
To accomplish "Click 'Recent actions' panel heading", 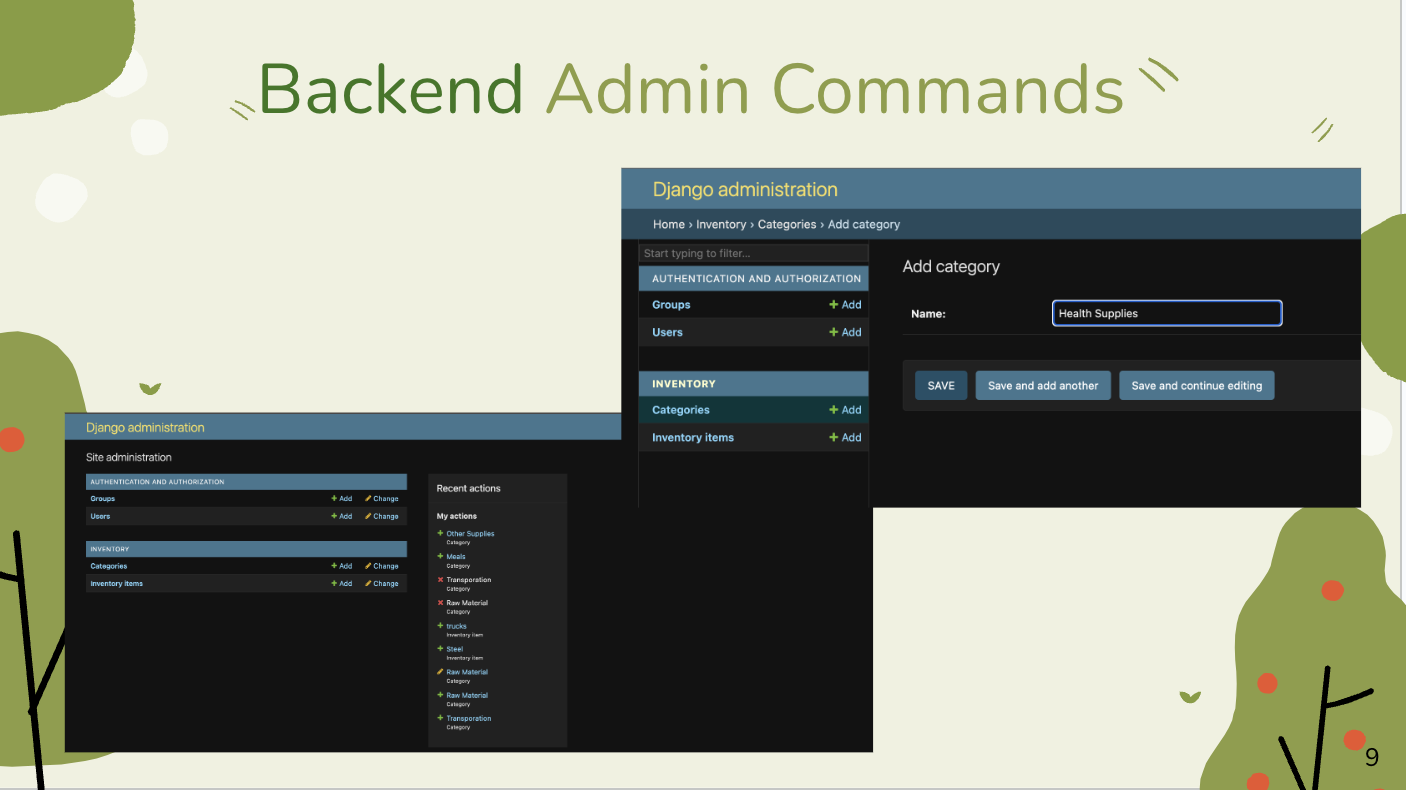I will click(469, 488).
